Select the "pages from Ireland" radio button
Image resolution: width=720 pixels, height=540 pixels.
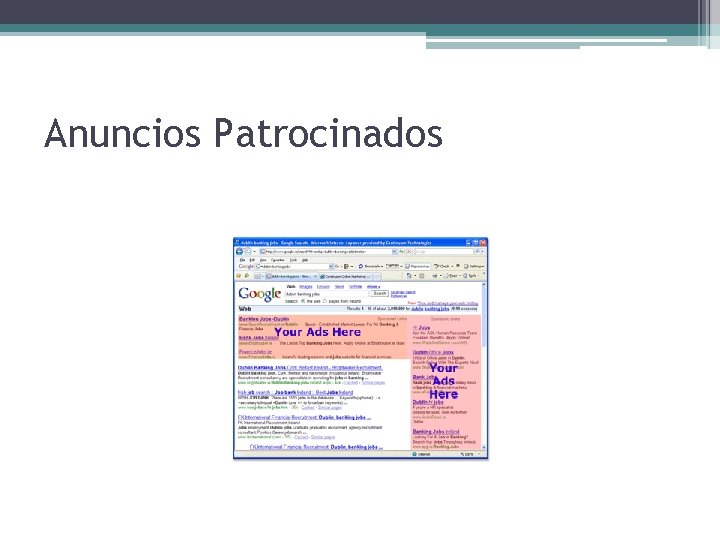click(325, 301)
